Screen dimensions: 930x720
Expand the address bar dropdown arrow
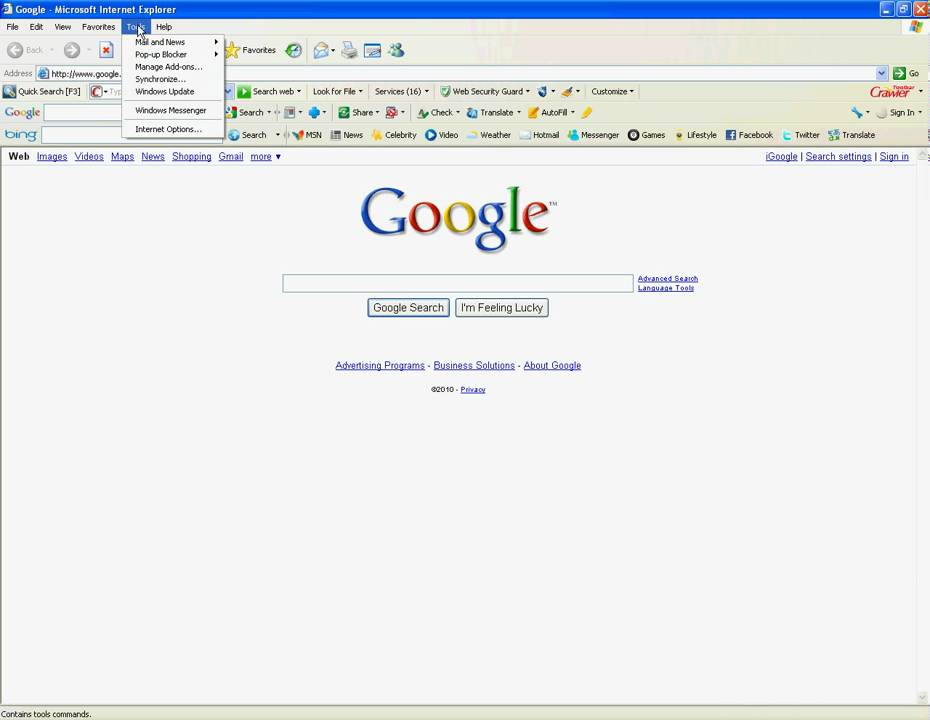[x=881, y=74]
